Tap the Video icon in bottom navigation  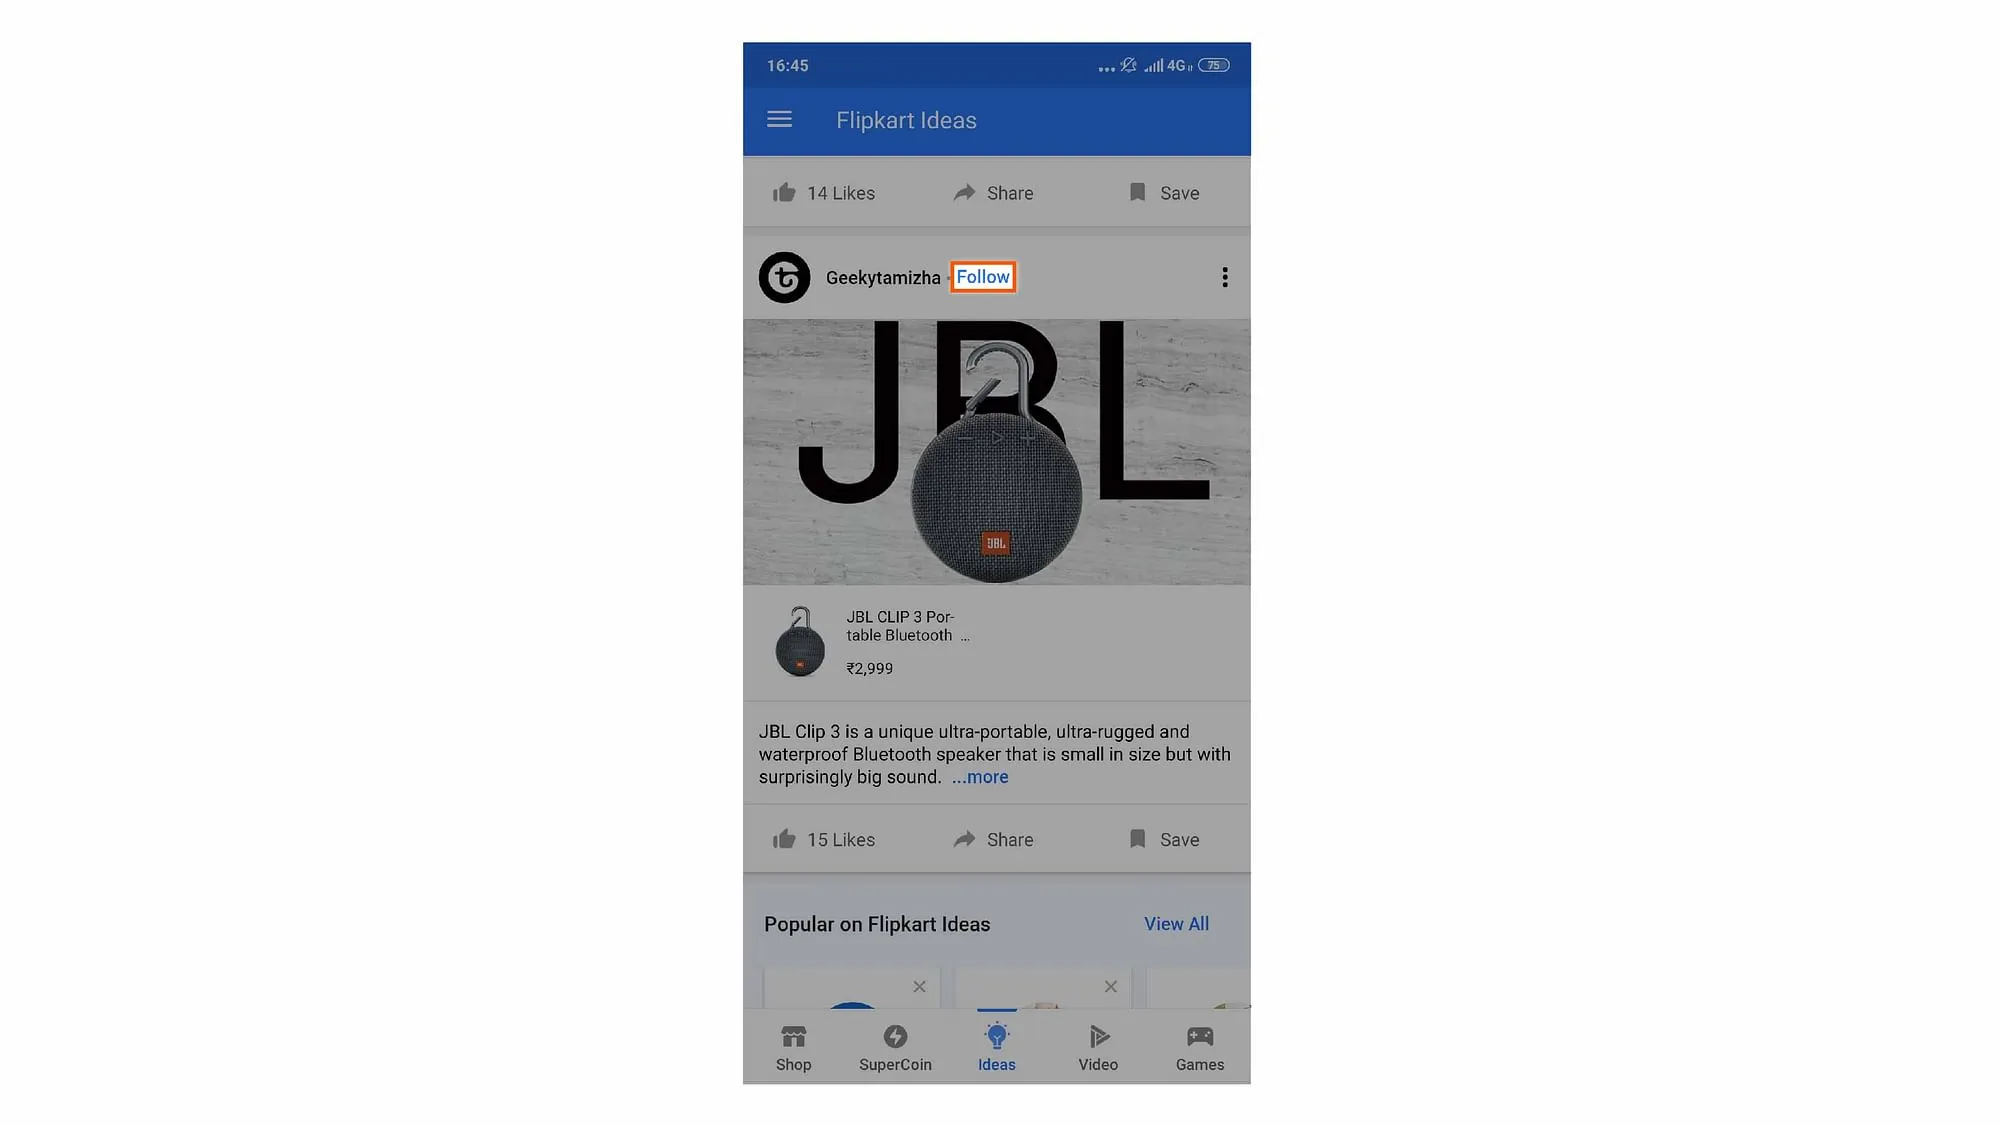pyautogui.click(x=1099, y=1047)
